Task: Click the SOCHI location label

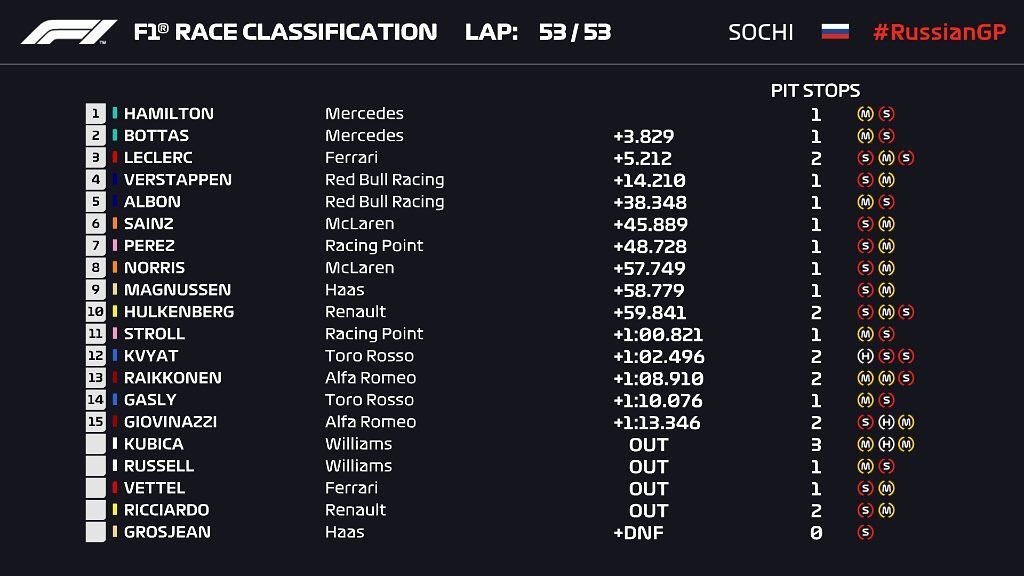Action: 761,32
